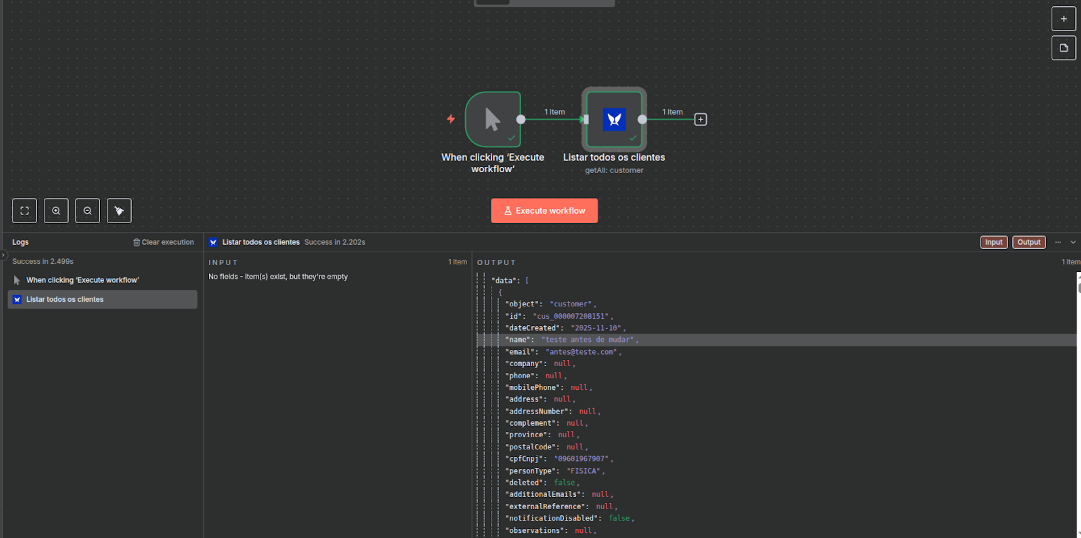Screen dimensions: 1081x538
Task: Select 'Listar todos os clientes' log entry
Action: coord(102,299)
